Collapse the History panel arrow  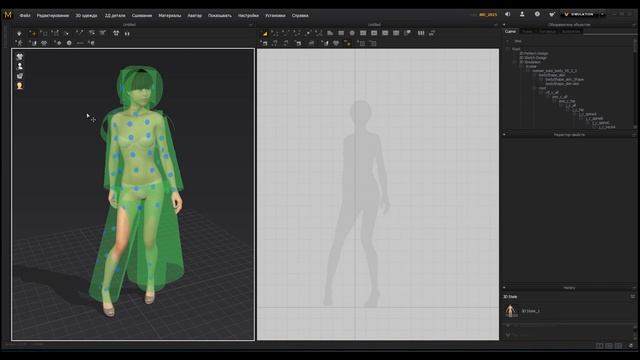[504, 288]
